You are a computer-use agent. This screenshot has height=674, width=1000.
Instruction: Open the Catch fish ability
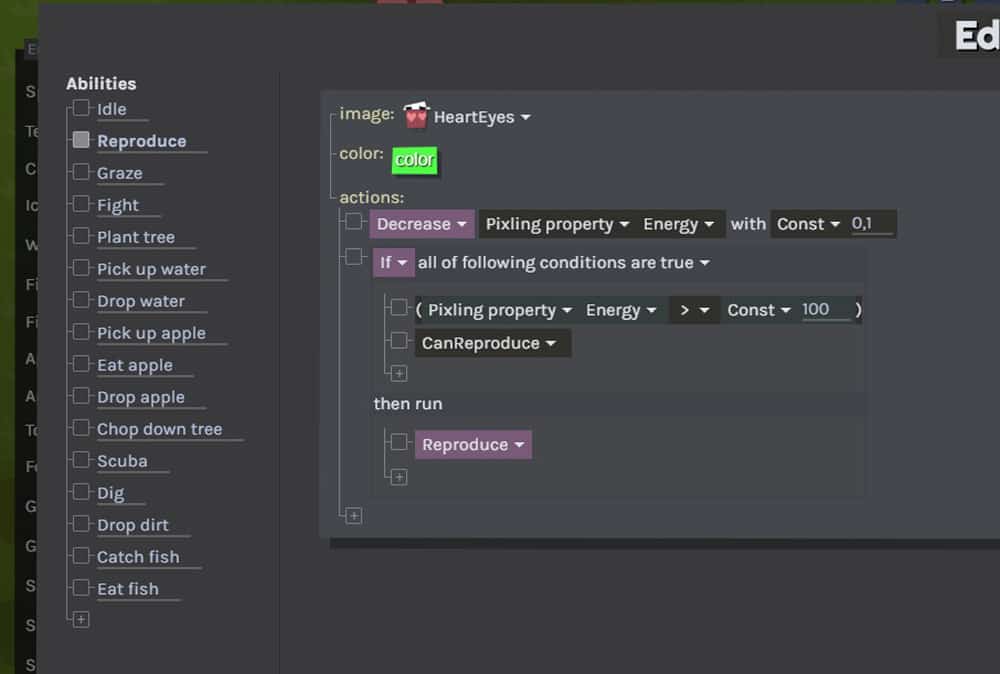[138, 557]
